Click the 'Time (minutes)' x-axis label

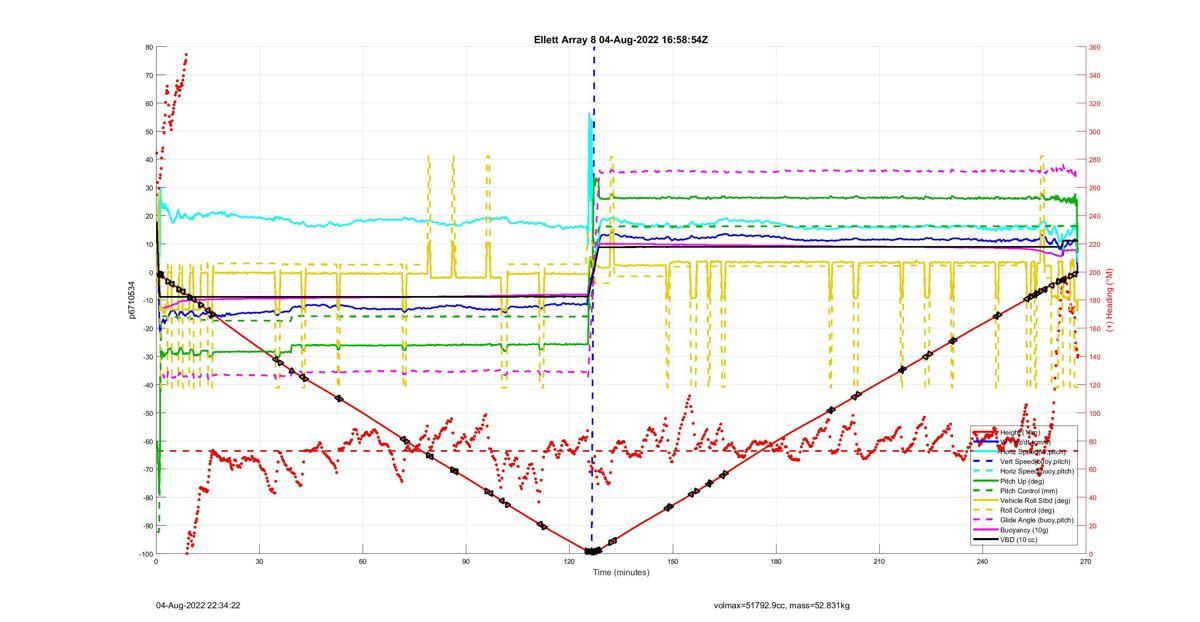click(x=621, y=573)
